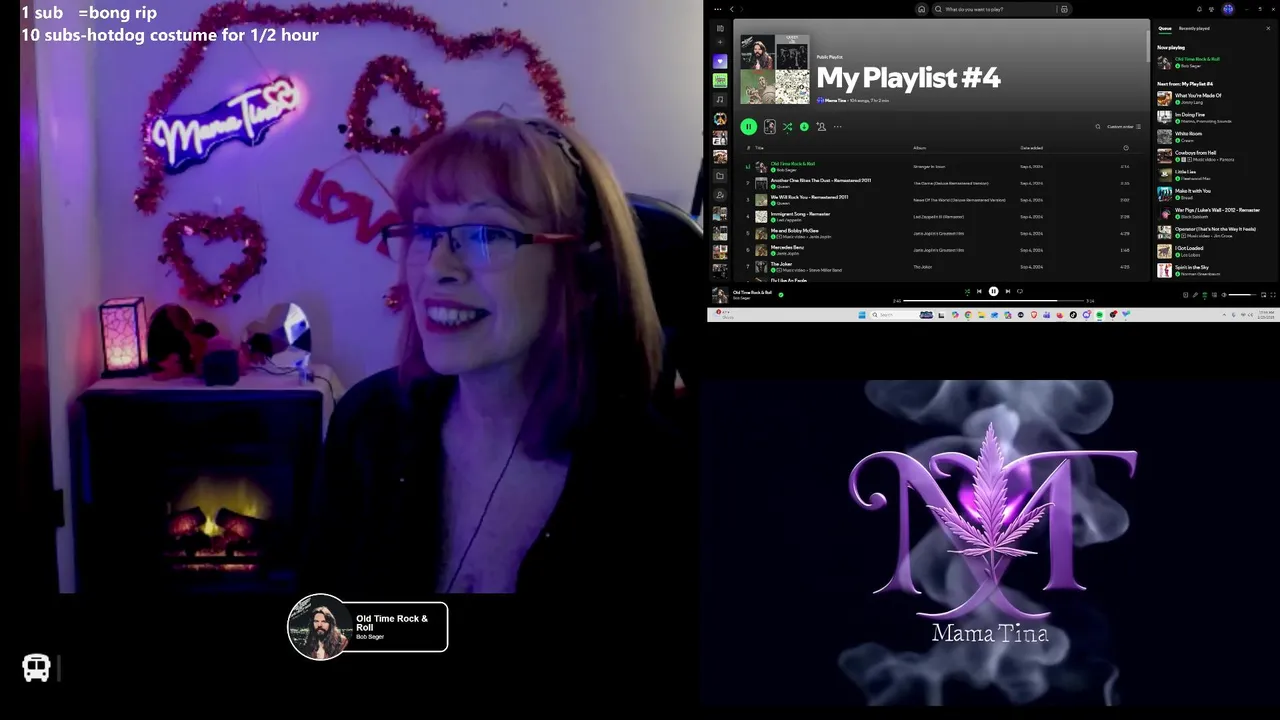Toggle shuffle in the bottom player bar
1280x720 pixels.
click(967, 291)
